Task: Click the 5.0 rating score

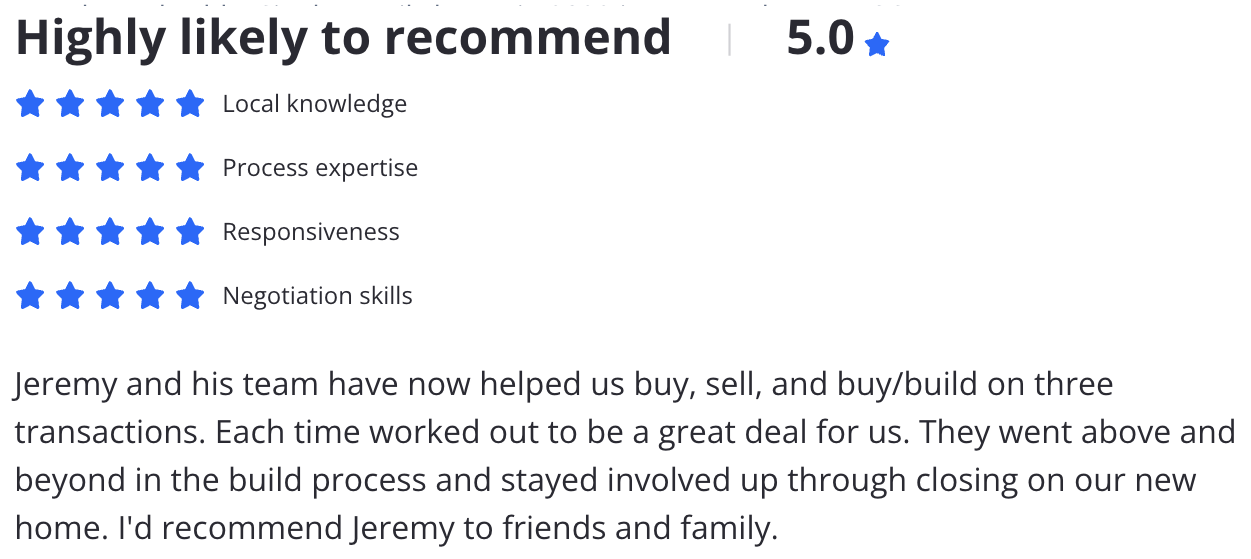Action: pyautogui.click(x=820, y=38)
